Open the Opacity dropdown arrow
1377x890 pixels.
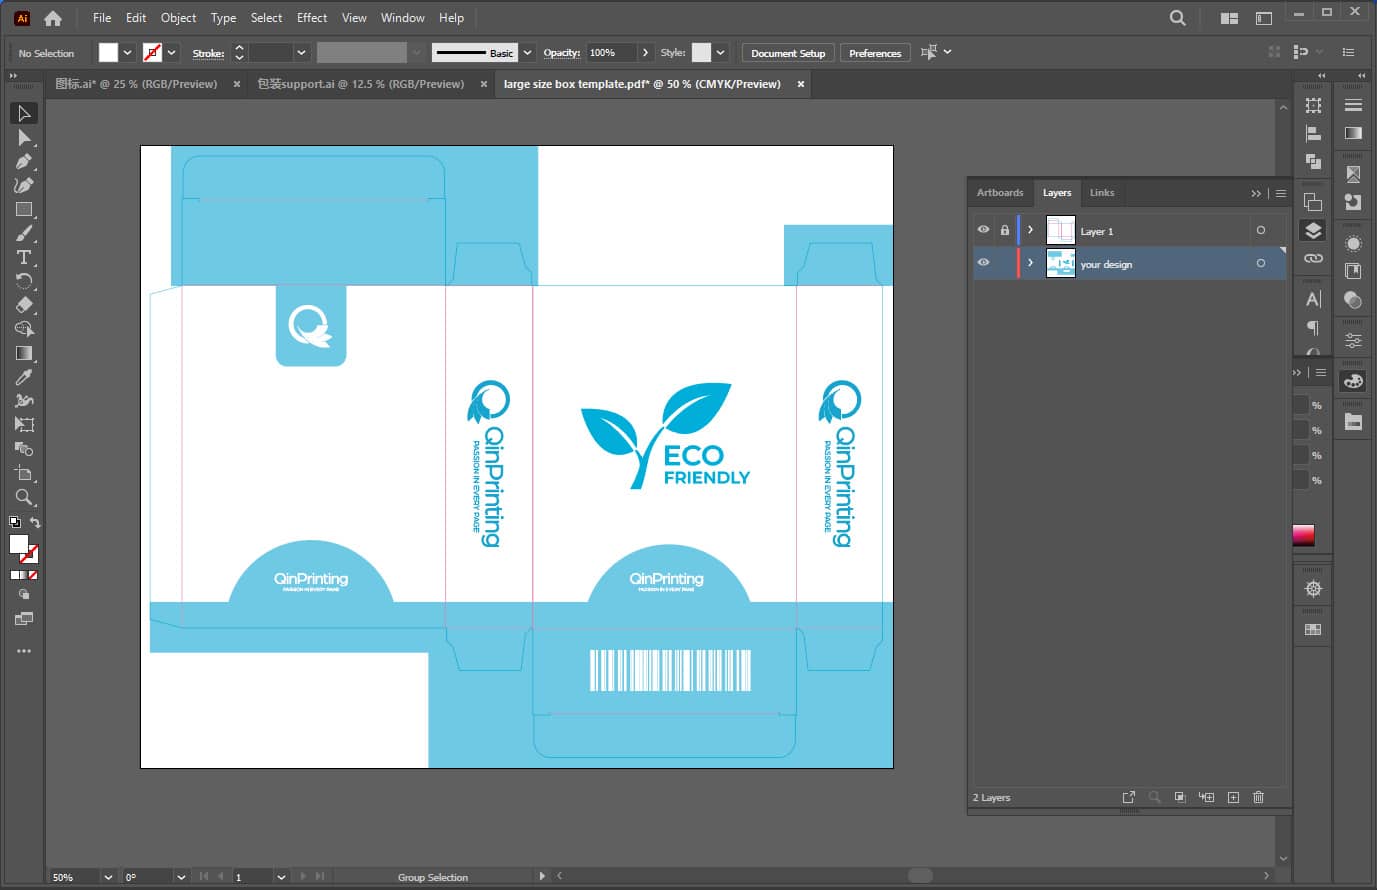tap(645, 53)
